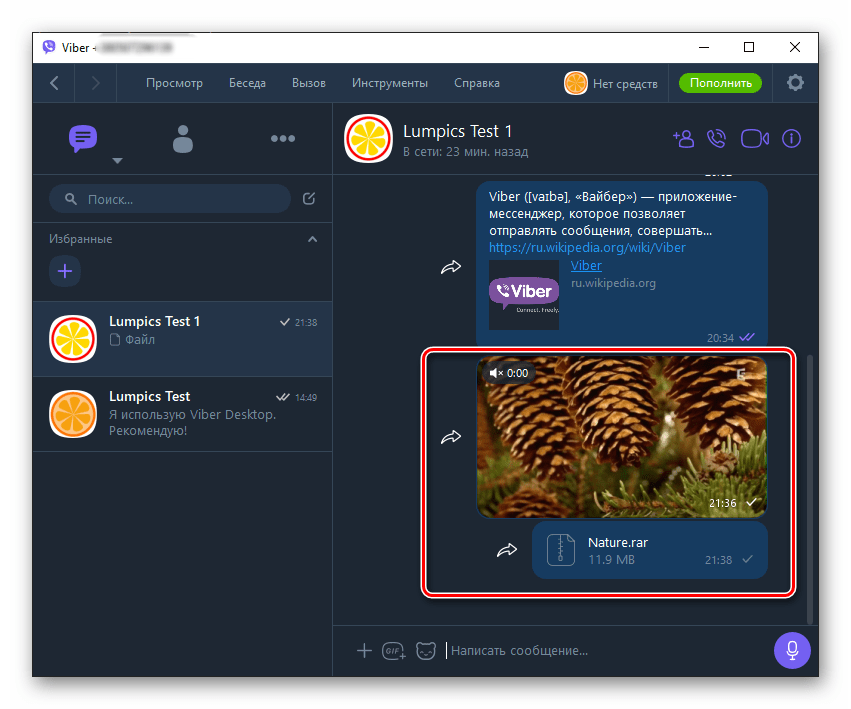Add participant to the conversation icon
Viewport: 851px width, 709px height.
point(684,139)
